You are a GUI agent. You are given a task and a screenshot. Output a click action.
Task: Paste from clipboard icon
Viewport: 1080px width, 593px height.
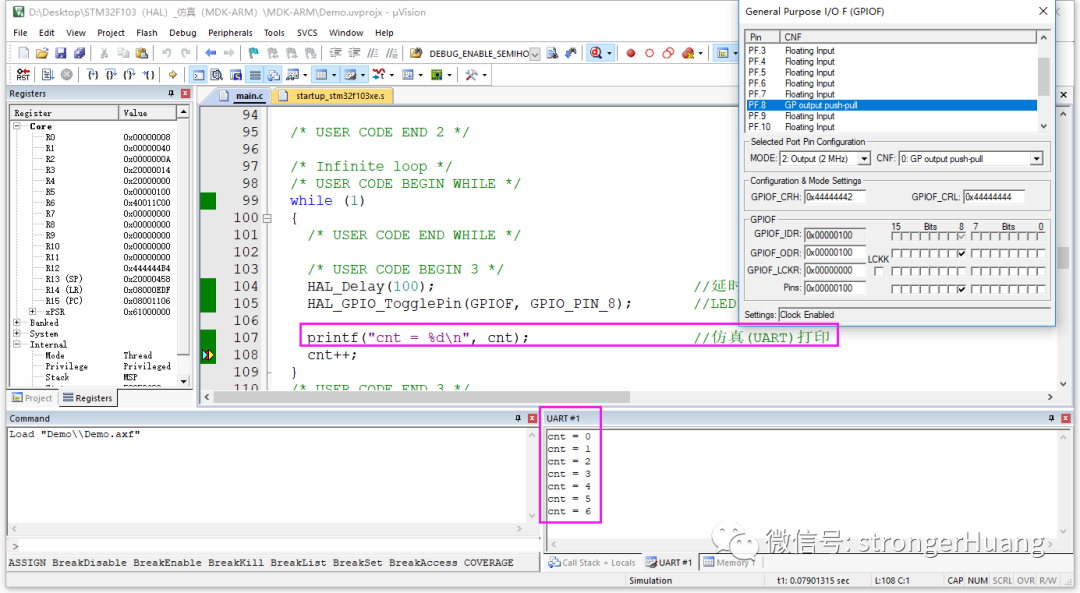(x=141, y=53)
